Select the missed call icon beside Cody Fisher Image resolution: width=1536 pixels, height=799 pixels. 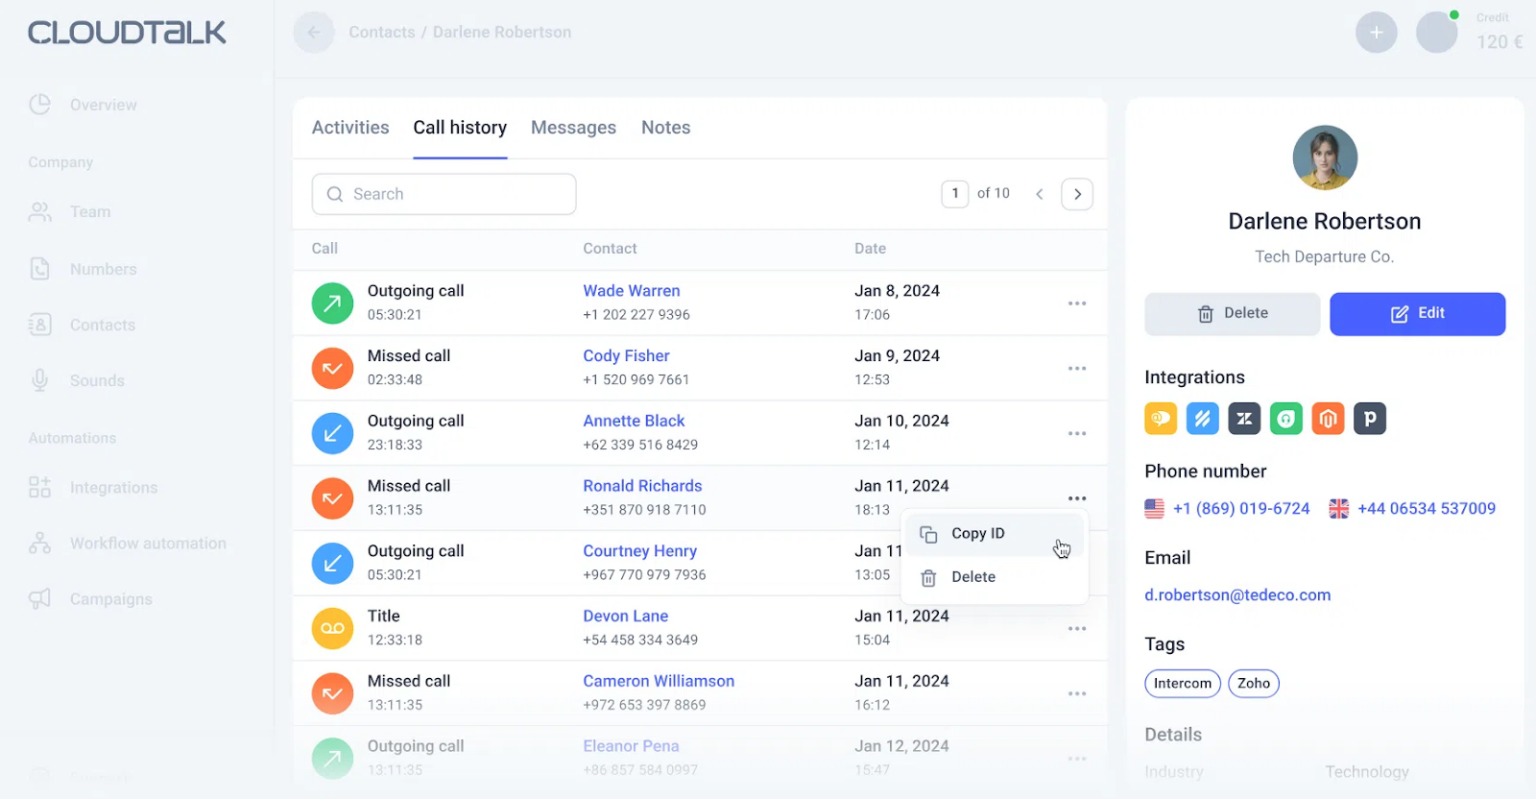tap(332, 368)
